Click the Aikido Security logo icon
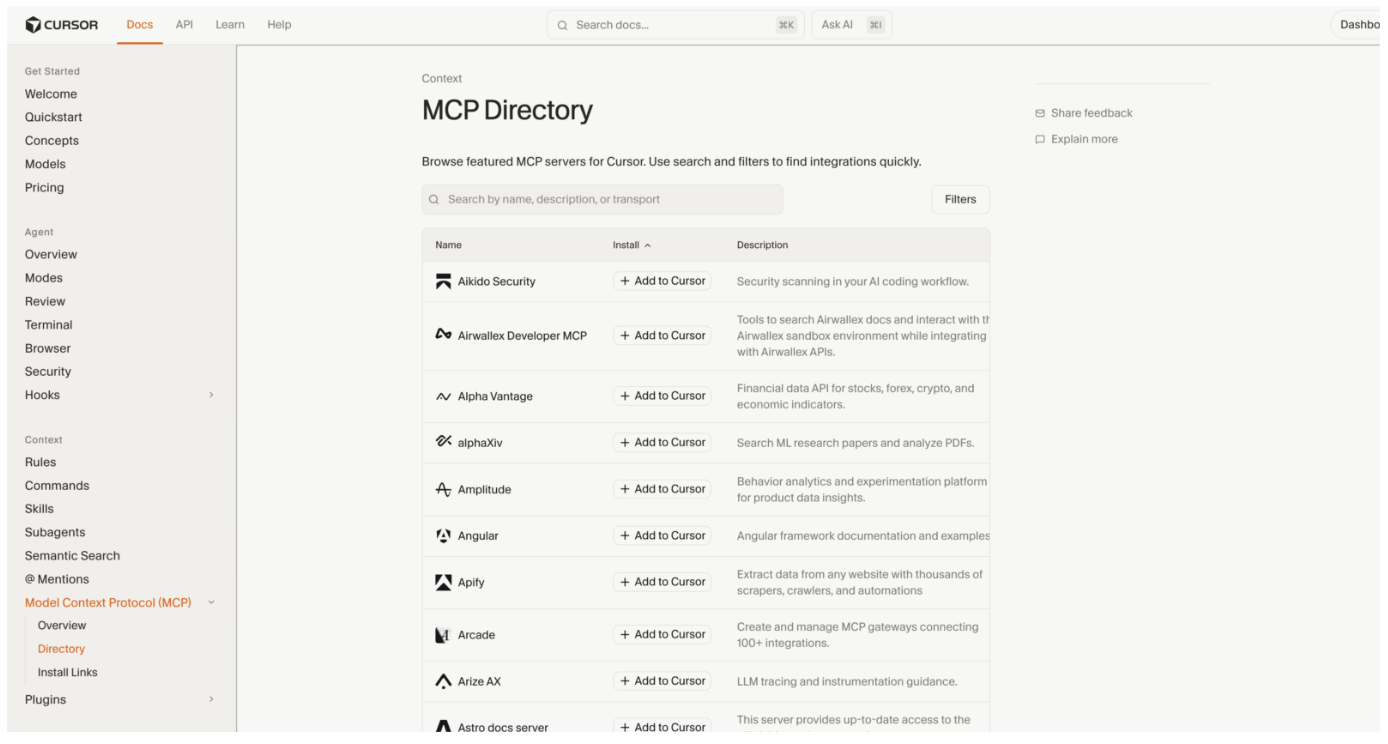Image resolution: width=1388 pixels, height=744 pixels. coord(443,282)
